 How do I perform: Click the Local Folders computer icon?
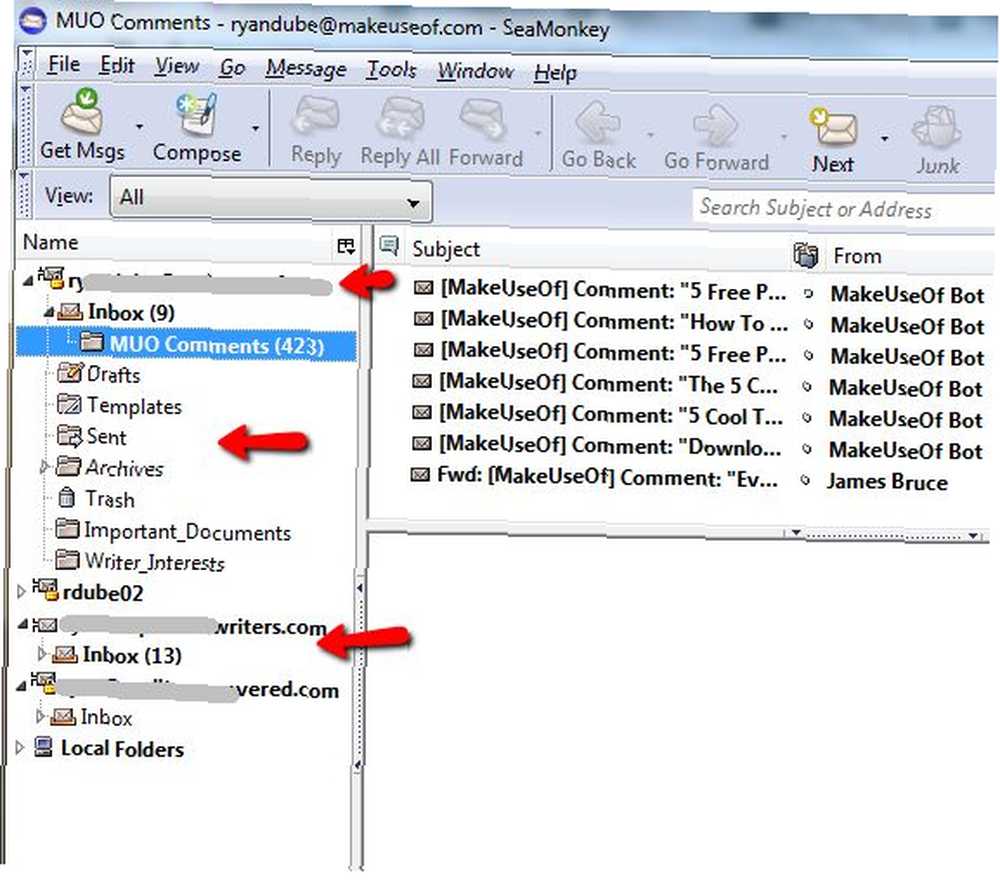pyautogui.click(x=43, y=746)
